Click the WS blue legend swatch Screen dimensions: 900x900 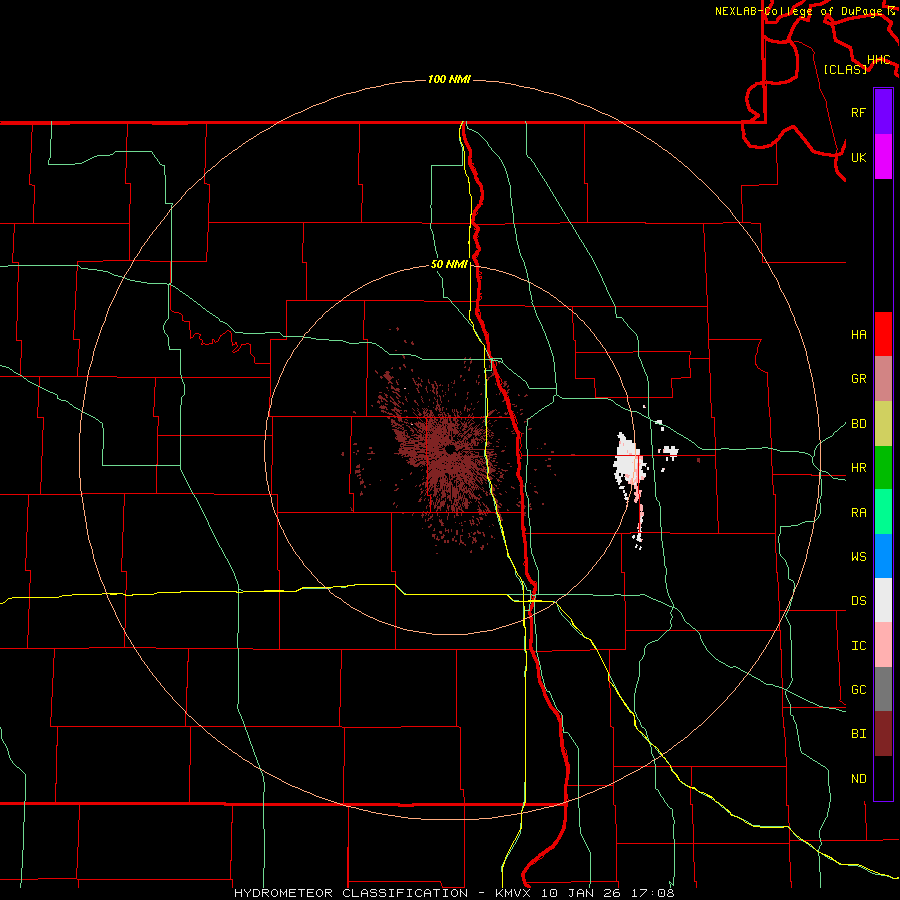[883, 556]
